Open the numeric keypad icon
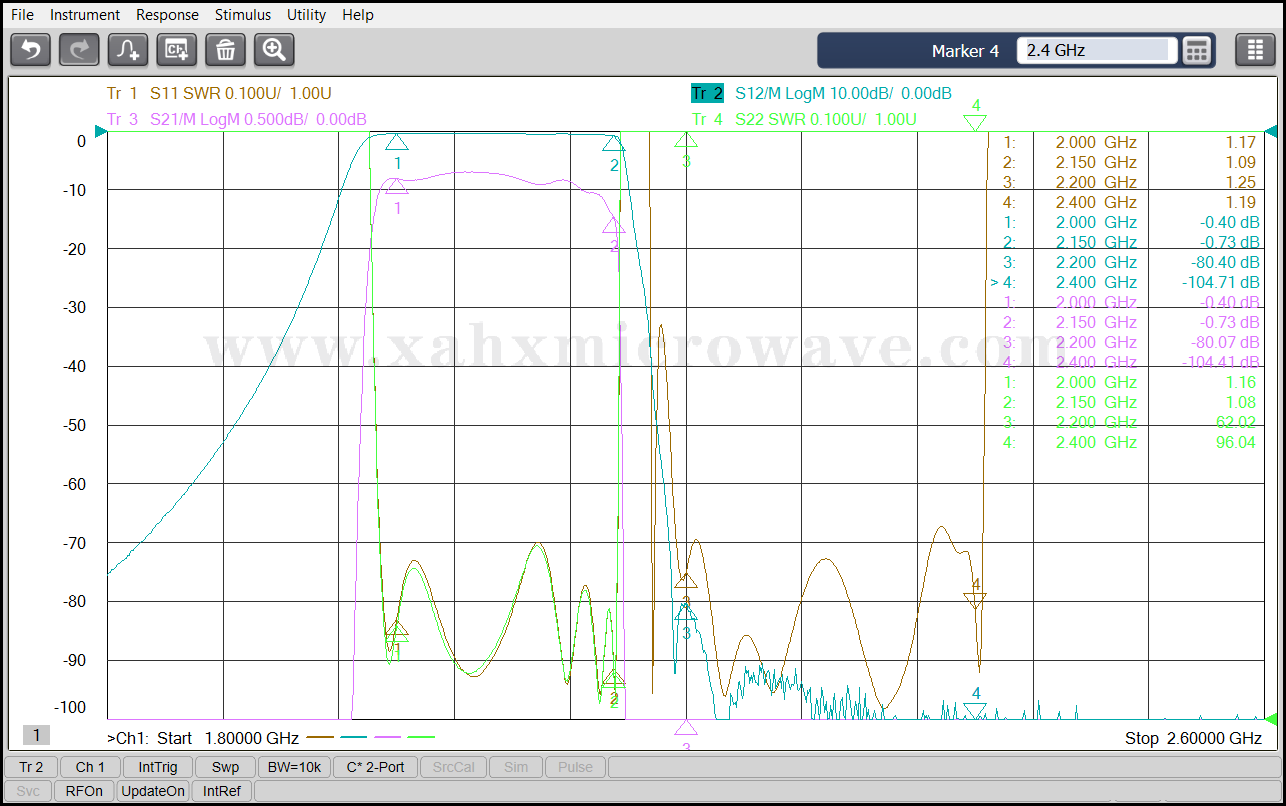Viewport: 1286px width, 806px height. [1197, 50]
